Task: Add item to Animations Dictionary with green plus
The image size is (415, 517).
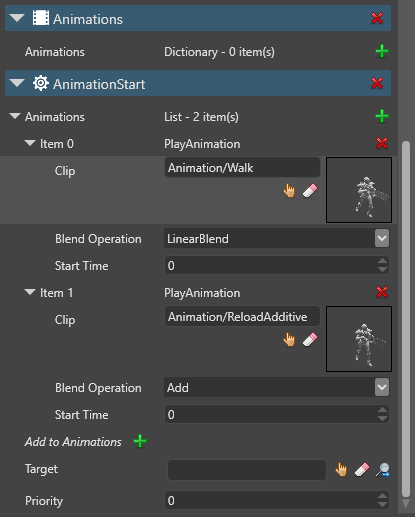Action: coord(382,51)
